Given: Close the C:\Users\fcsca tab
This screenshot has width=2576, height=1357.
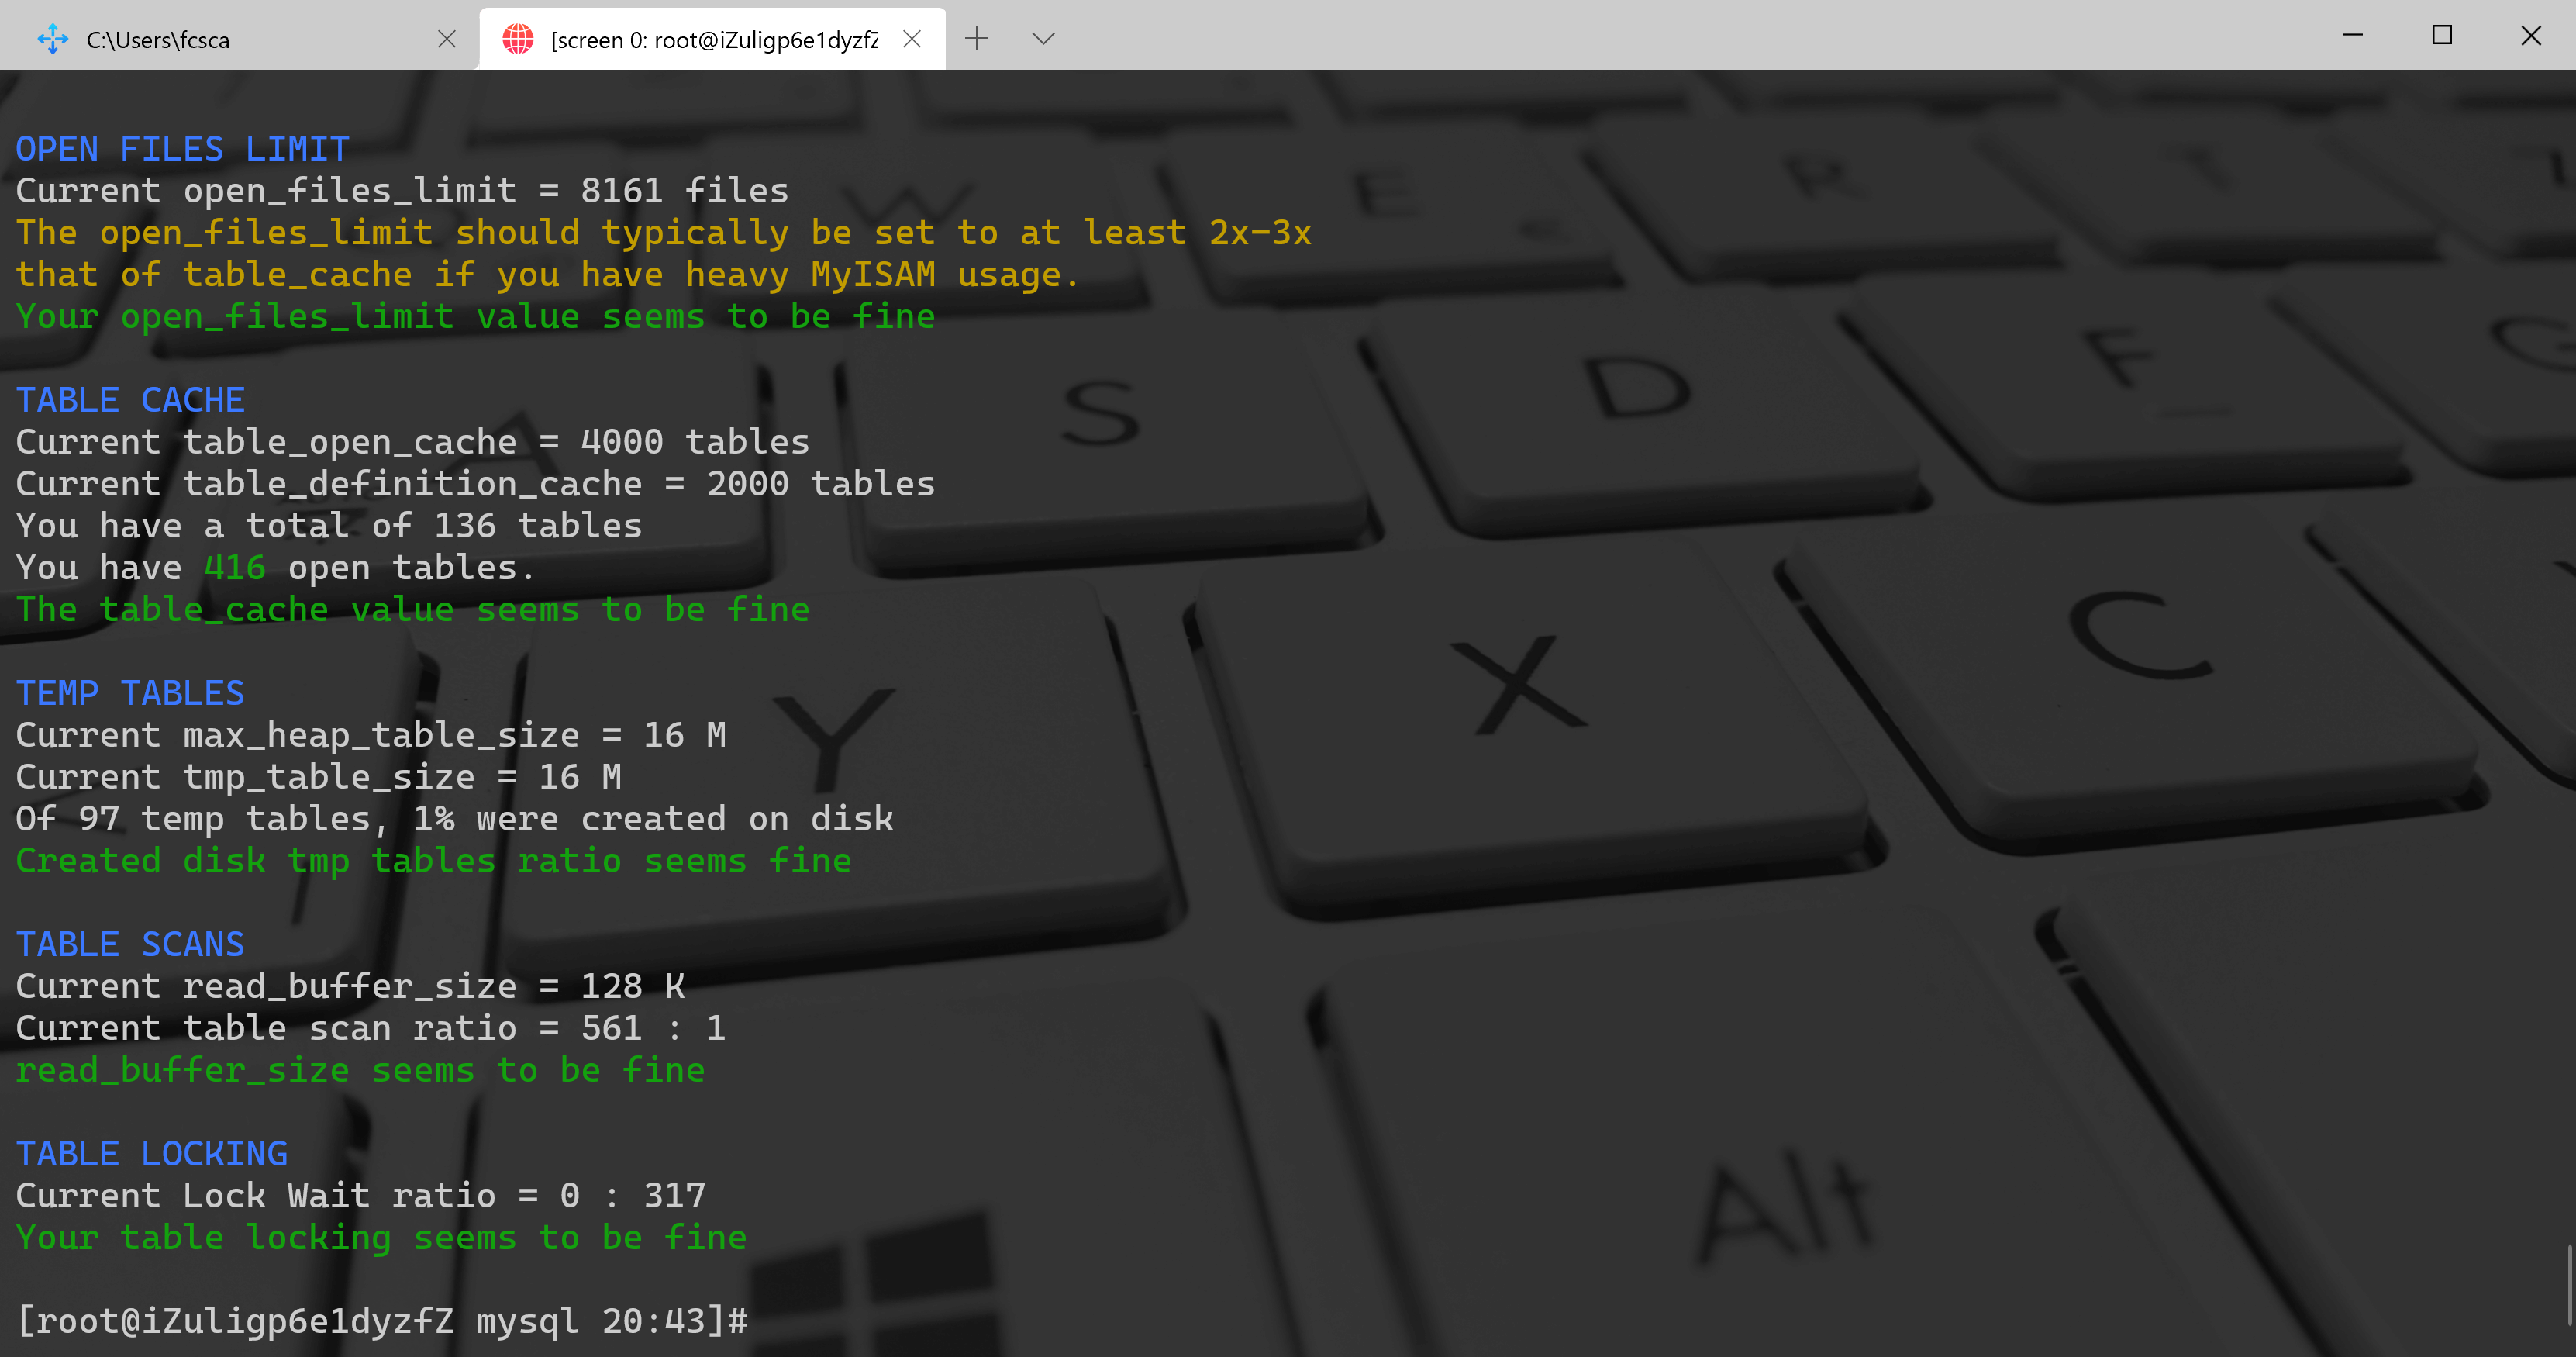Looking at the screenshot, I should tap(447, 39).
